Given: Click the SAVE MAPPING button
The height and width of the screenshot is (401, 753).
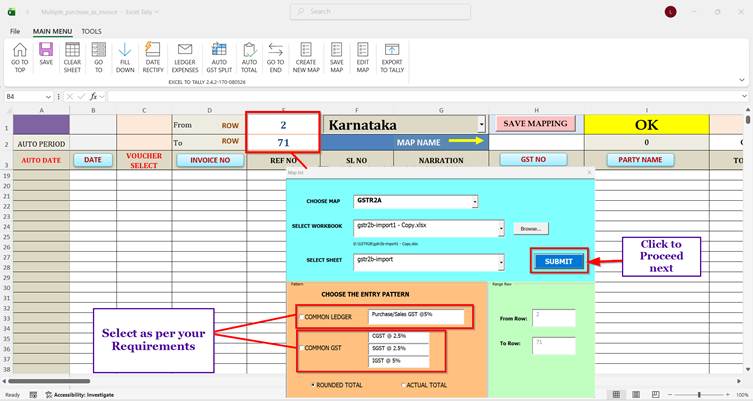Looking at the screenshot, I should (535, 123).
